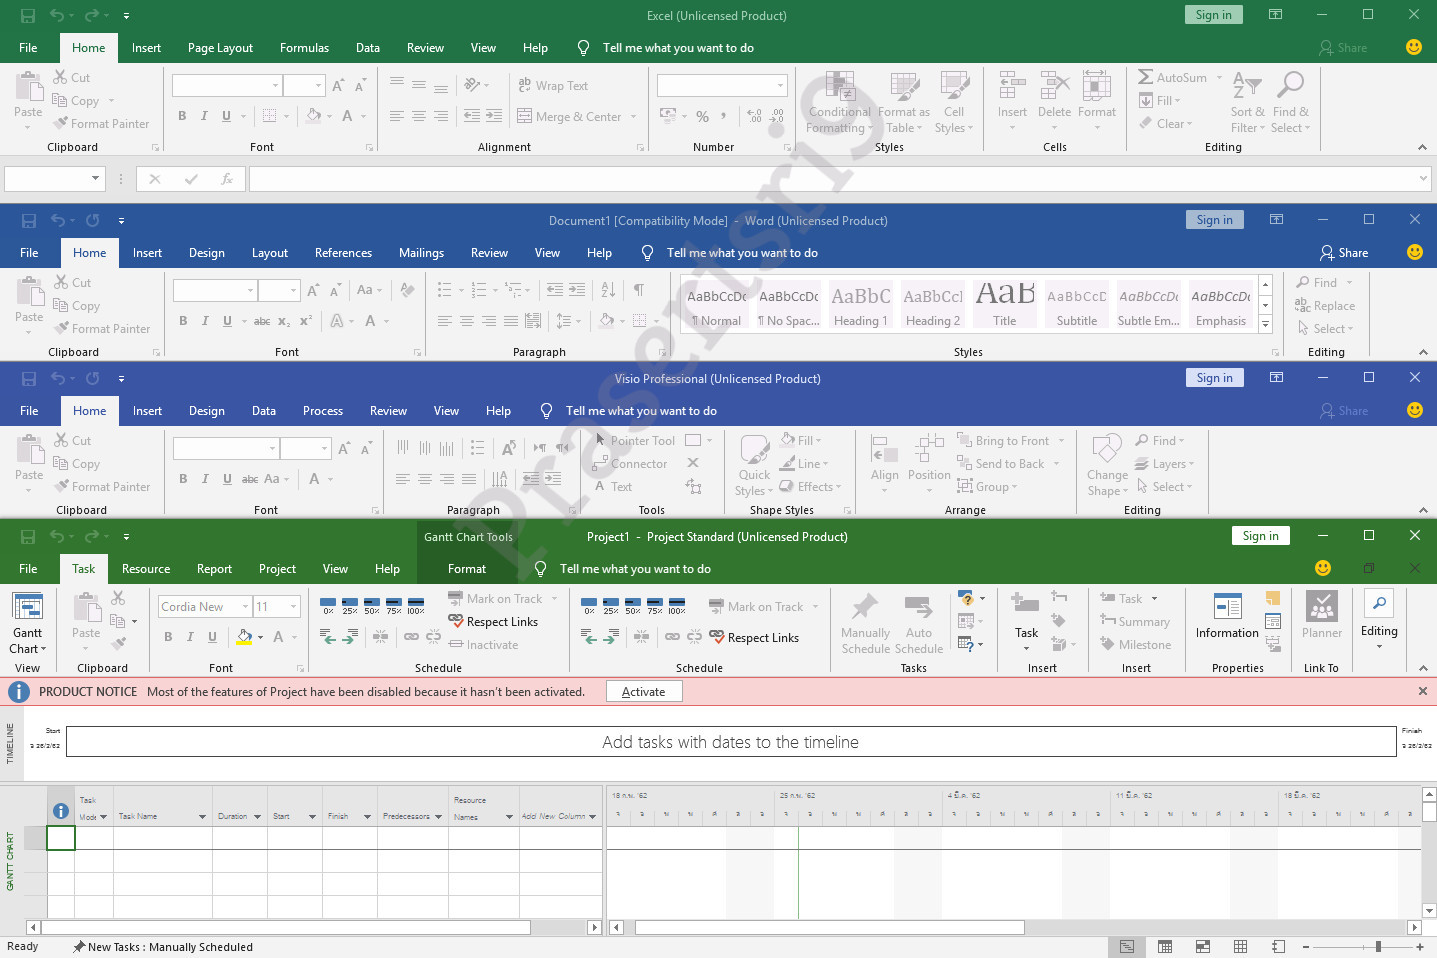
Task: Click Respect Links in first Schedule group
Action: pos(493,622)
